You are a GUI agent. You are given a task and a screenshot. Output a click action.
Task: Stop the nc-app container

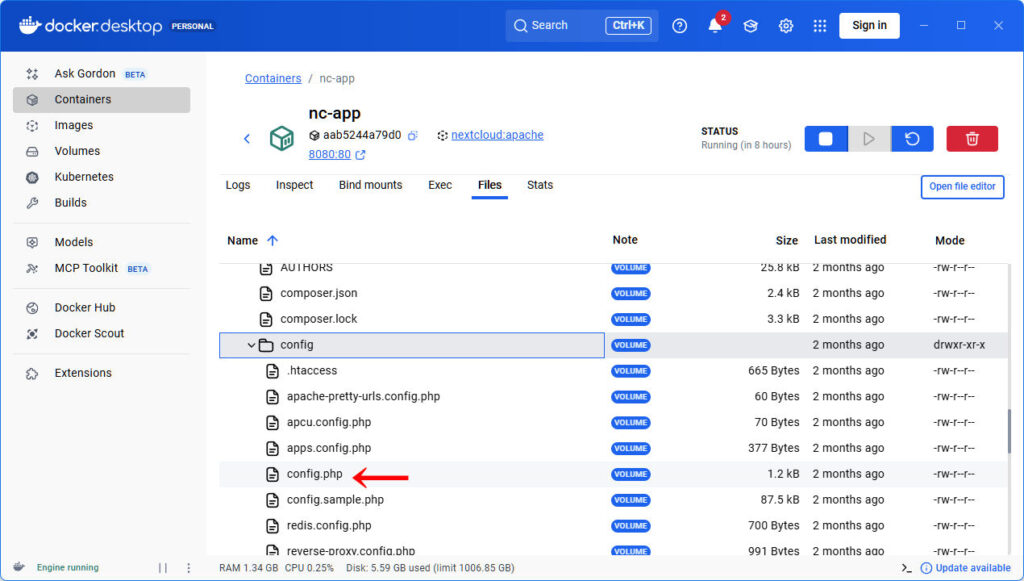coord(825,139)
